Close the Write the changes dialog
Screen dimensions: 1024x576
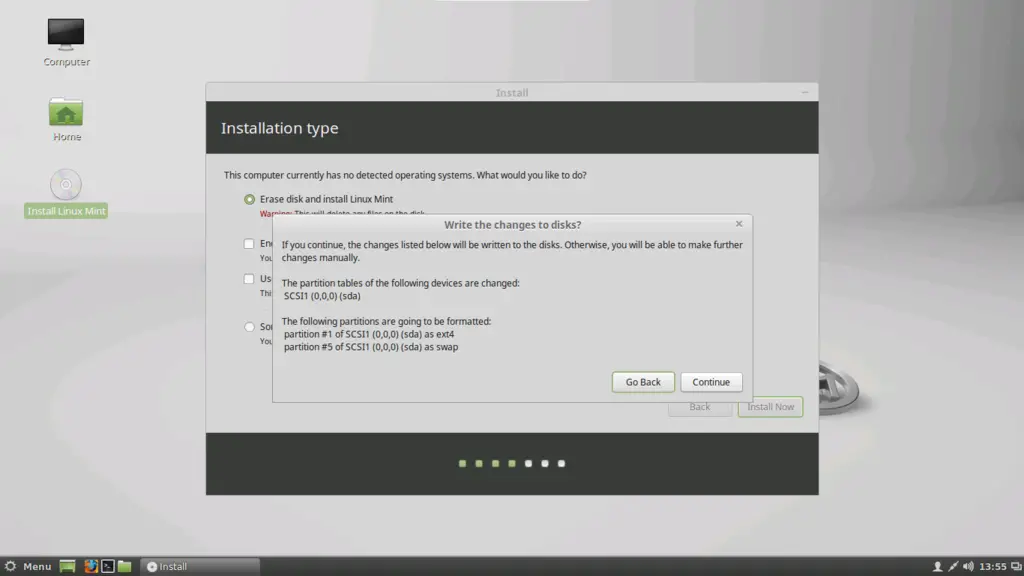tap(739, 224)
